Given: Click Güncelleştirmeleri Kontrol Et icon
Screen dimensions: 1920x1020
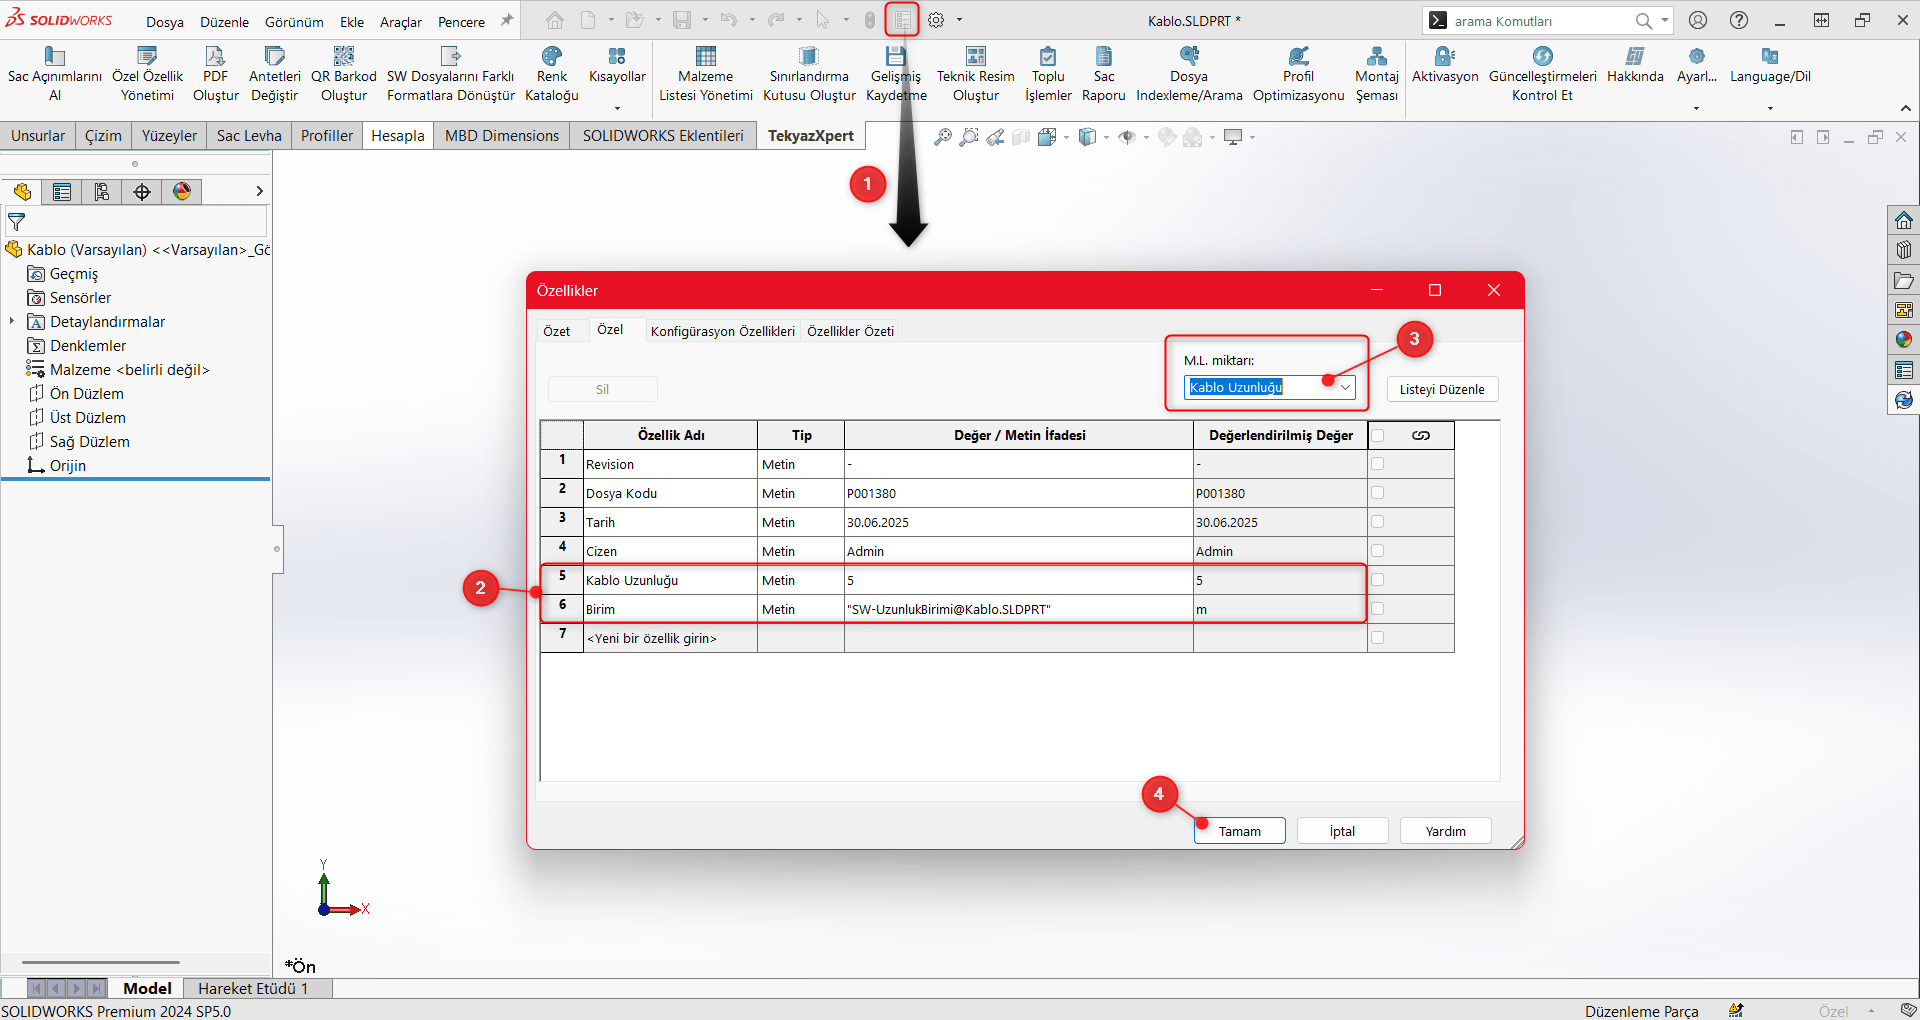Looking at the screenshot, I should [x=1543, y=74].
